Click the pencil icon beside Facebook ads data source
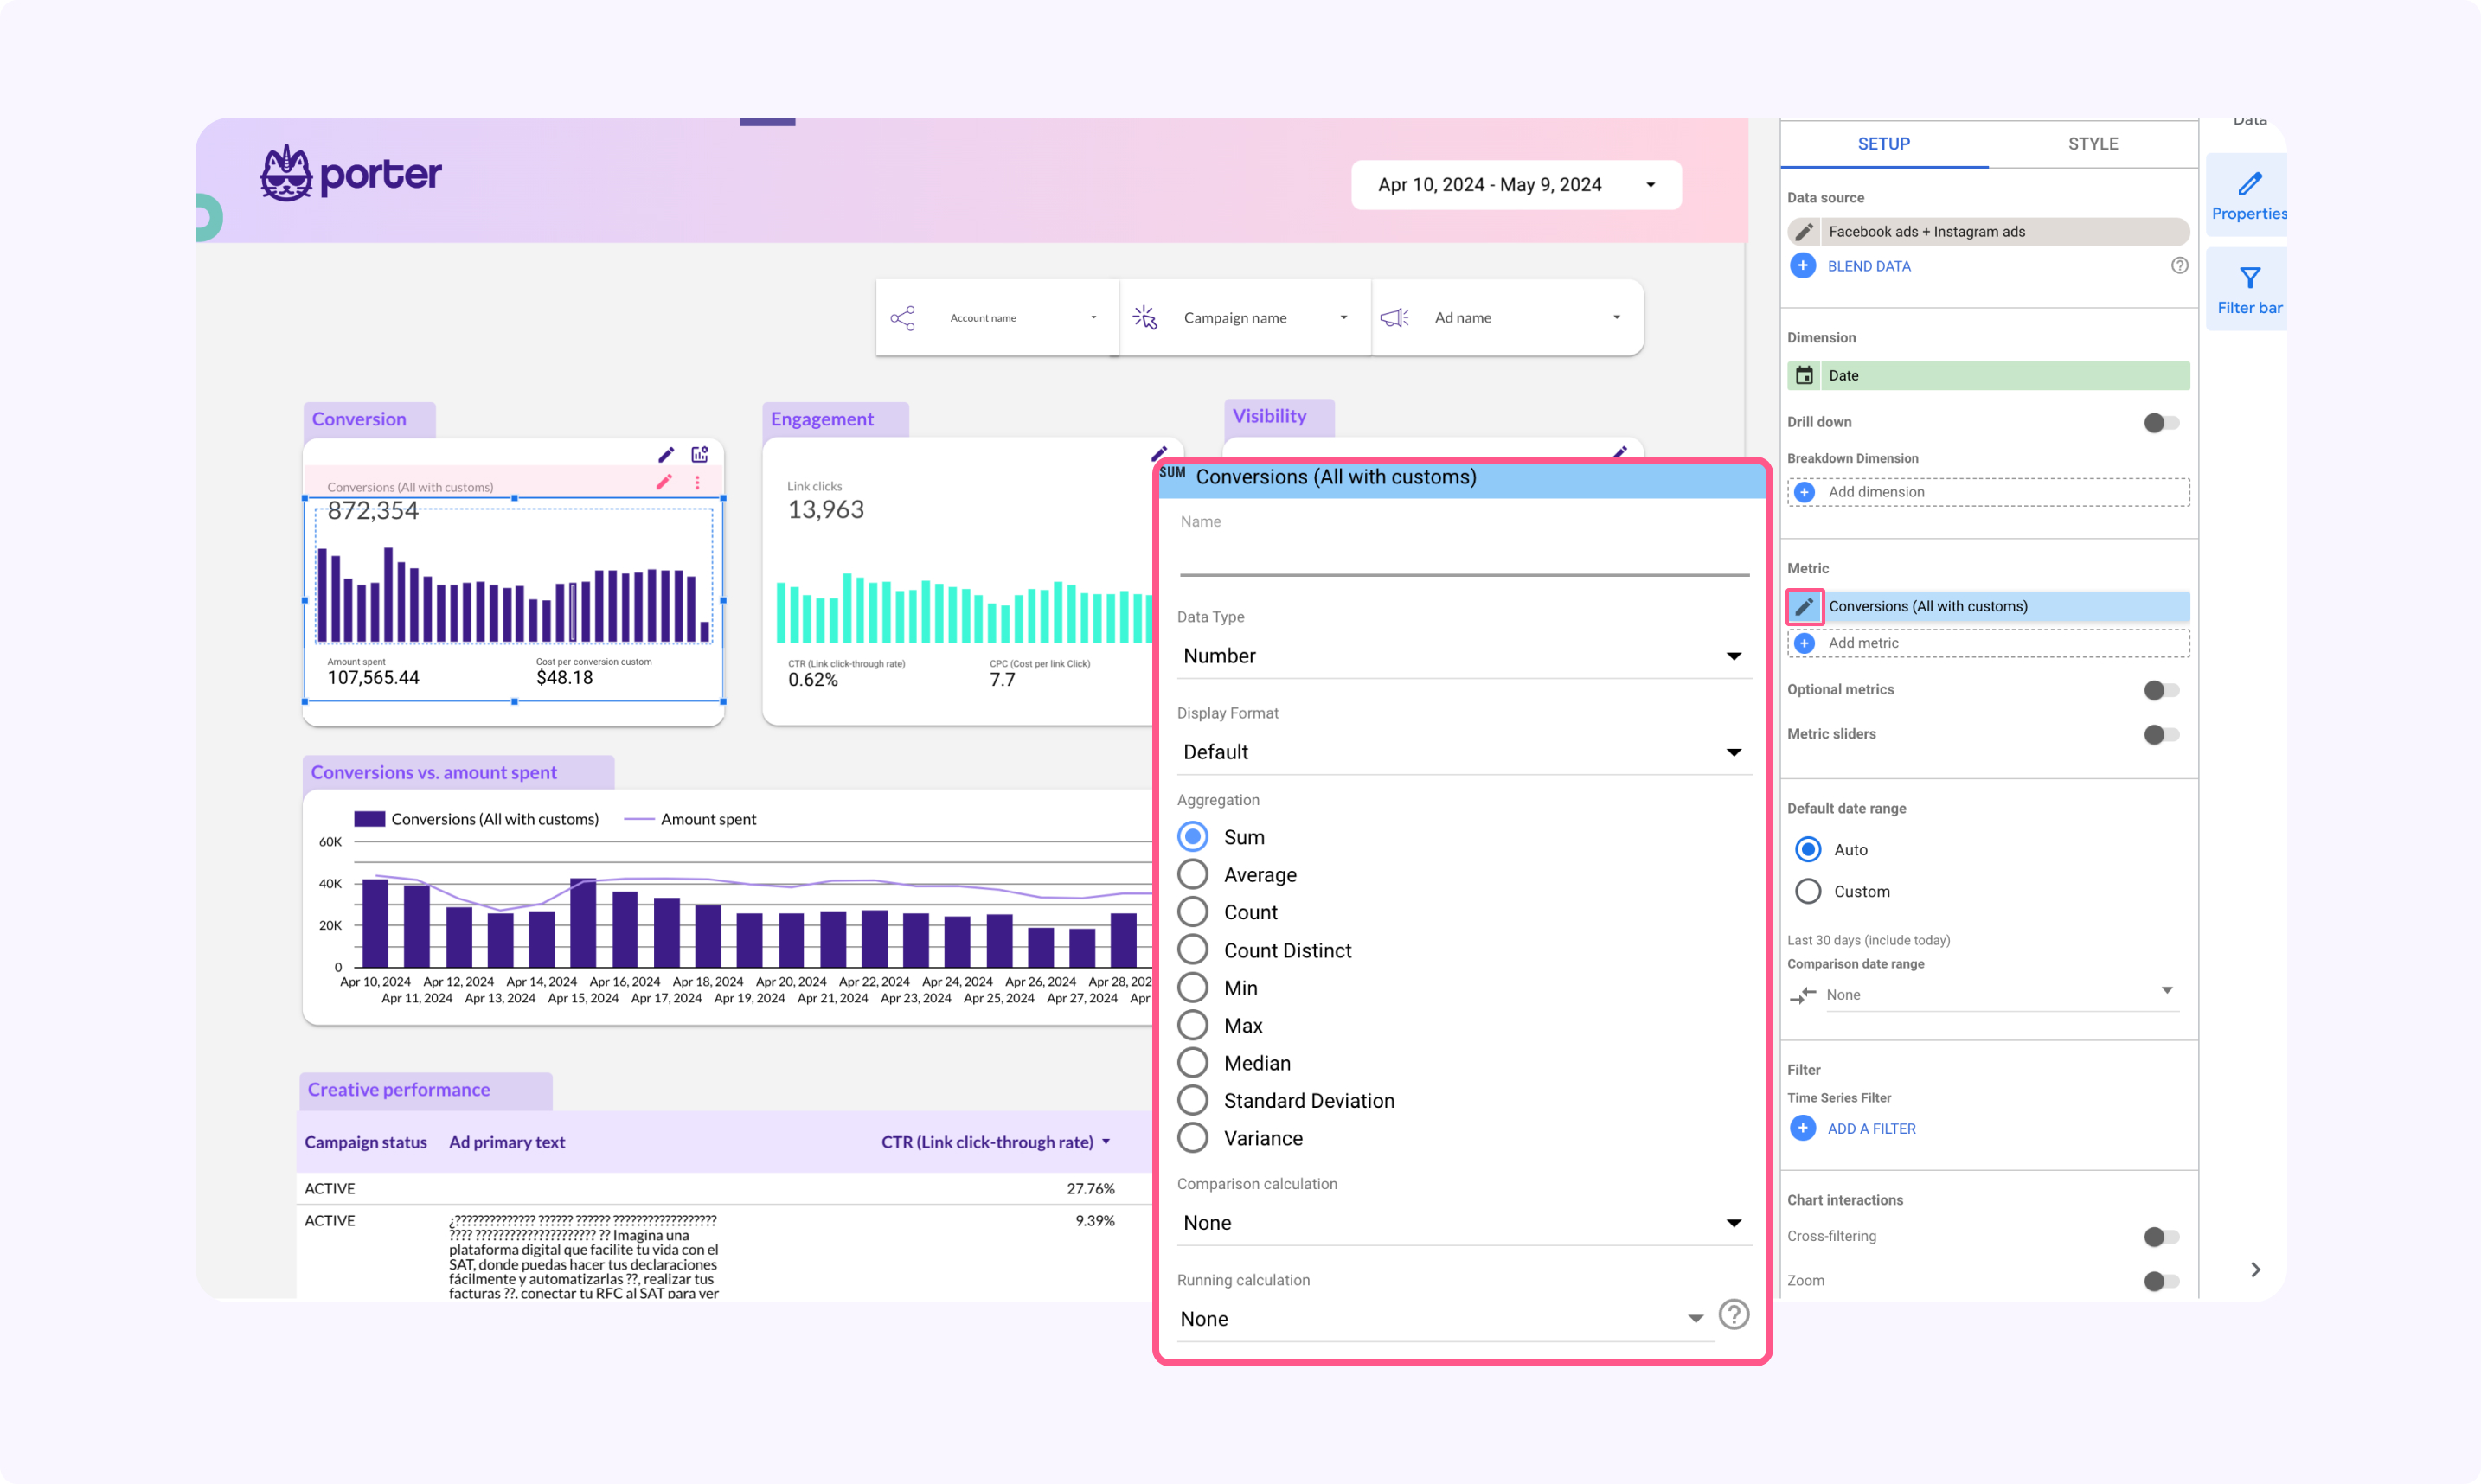The height and width of the screenshot is (1484, 2481). 1804,232
